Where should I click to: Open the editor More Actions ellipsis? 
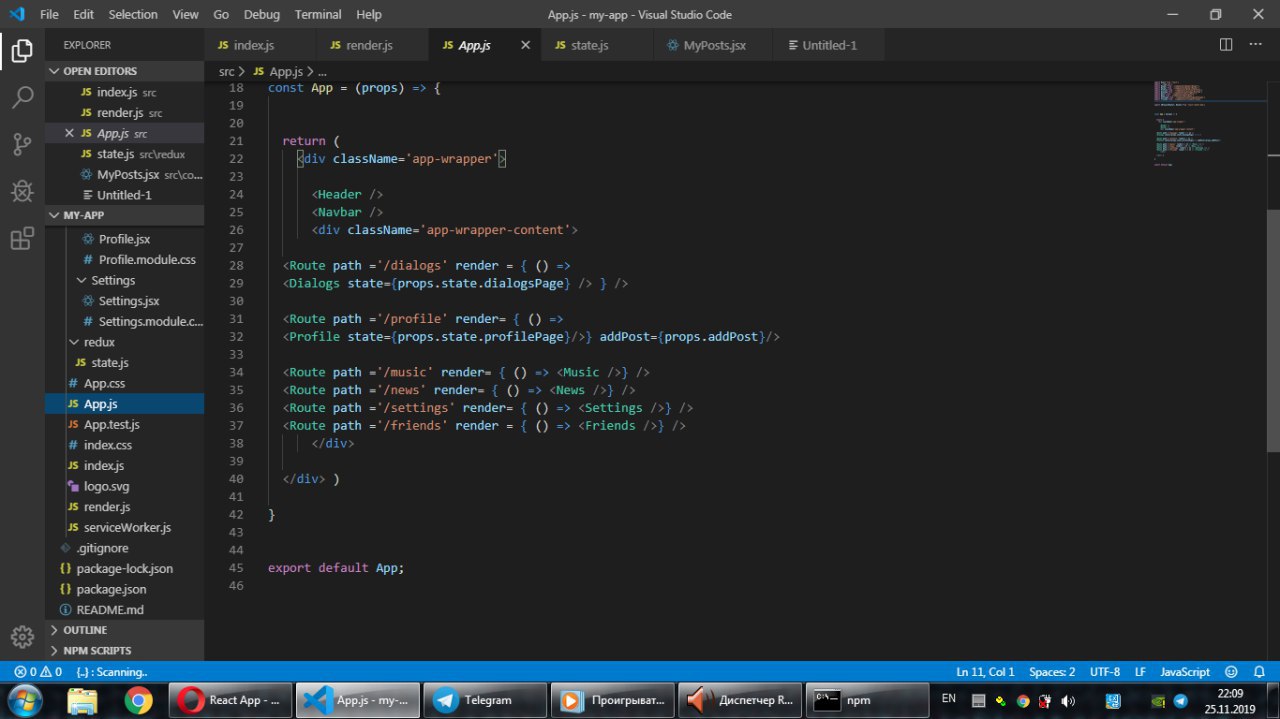pos(1256,45)
